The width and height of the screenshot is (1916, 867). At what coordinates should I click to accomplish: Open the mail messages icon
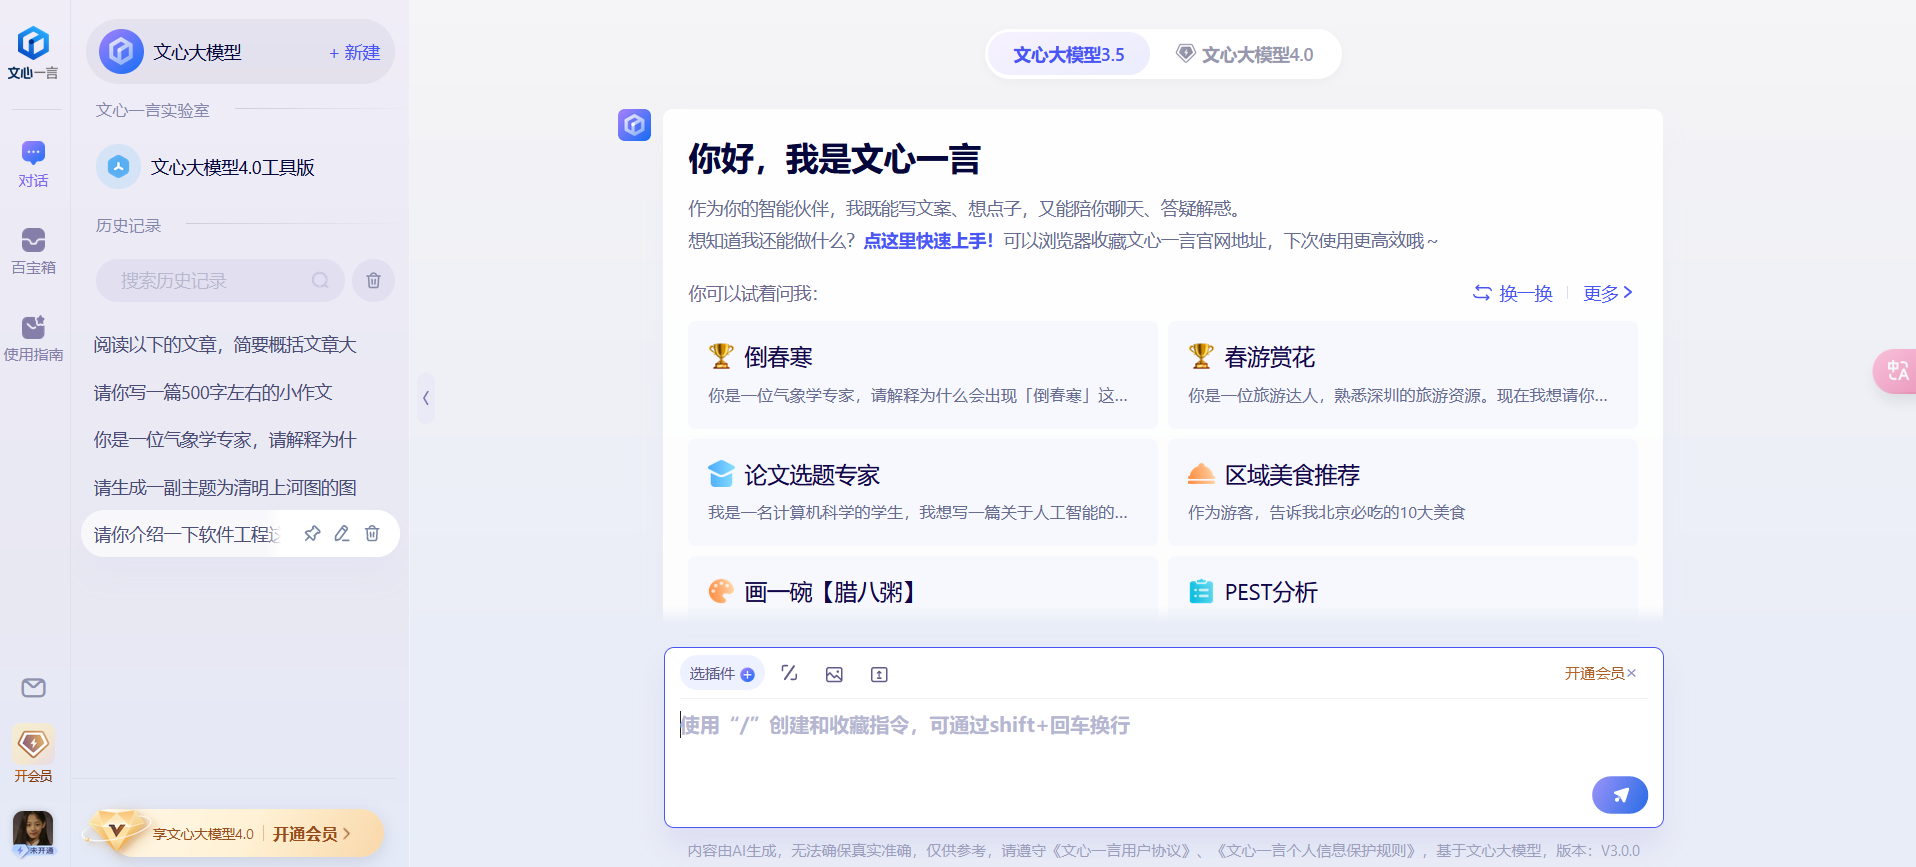pyautogui.click(x=33, y=688)
